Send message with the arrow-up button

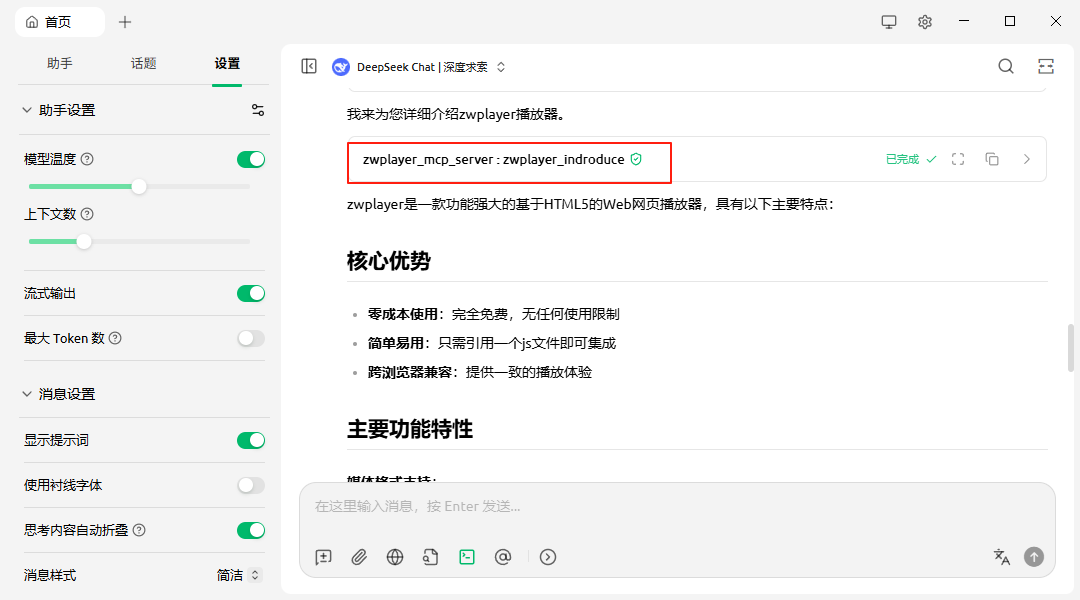1034,557
